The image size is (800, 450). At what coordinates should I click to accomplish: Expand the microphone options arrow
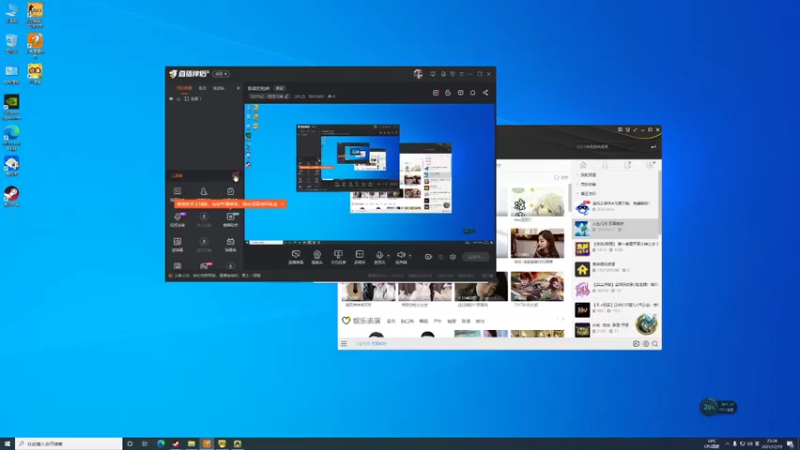tap(388, 256)
